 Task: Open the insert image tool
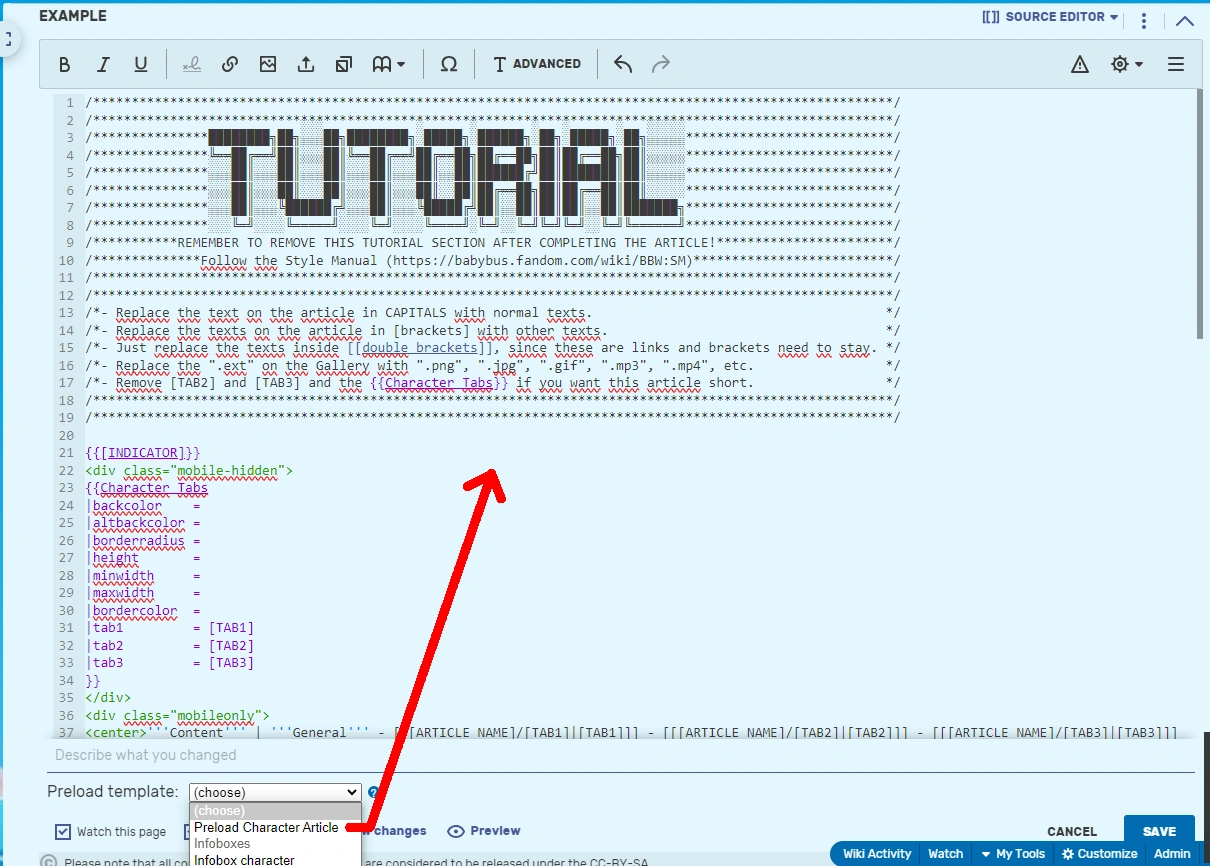[267, 63]
